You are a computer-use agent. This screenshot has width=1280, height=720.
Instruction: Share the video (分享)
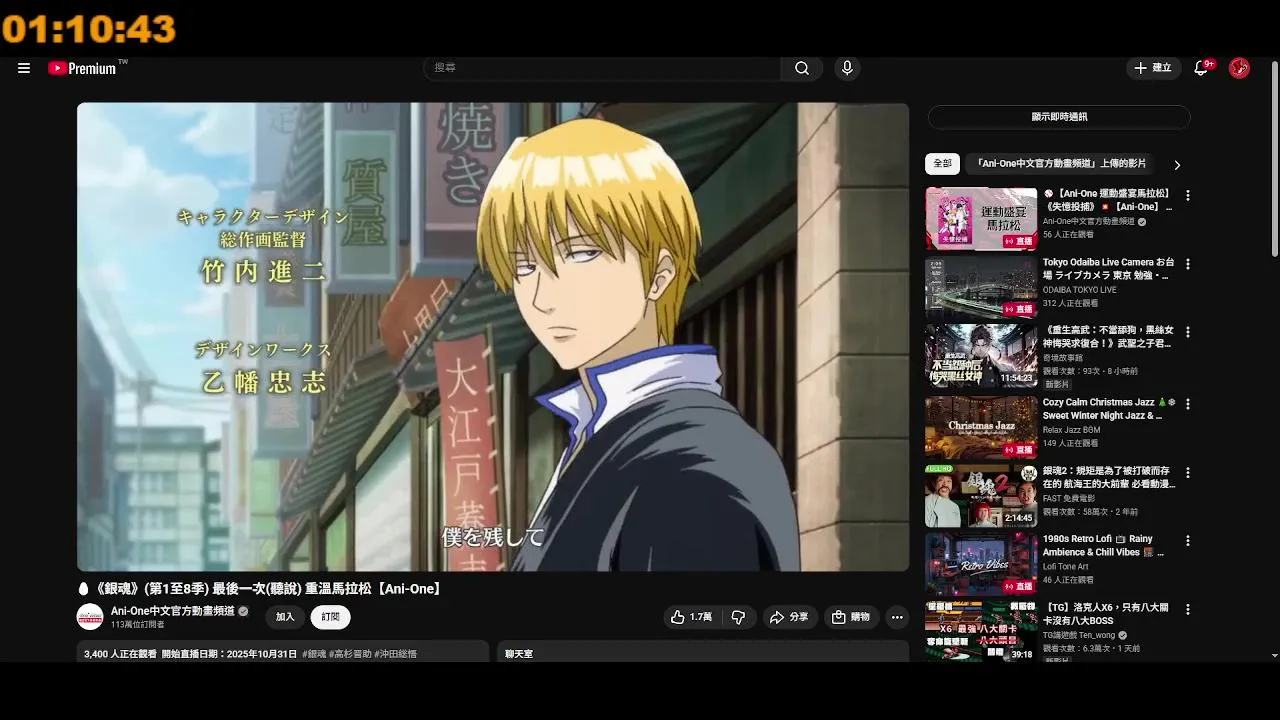point(788,617)
